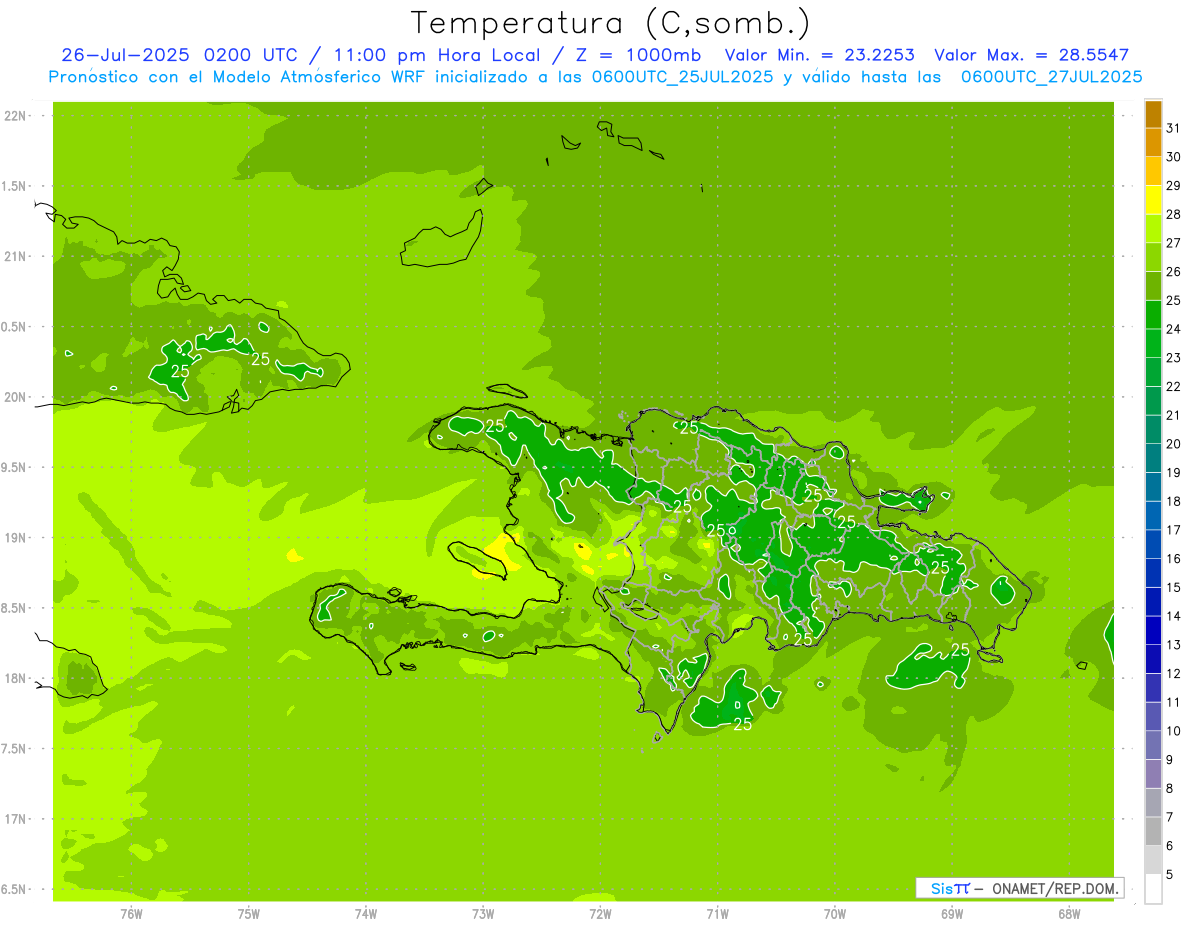Click the '19N' latitude label
1200x927 pixels.
coord(15,537)
